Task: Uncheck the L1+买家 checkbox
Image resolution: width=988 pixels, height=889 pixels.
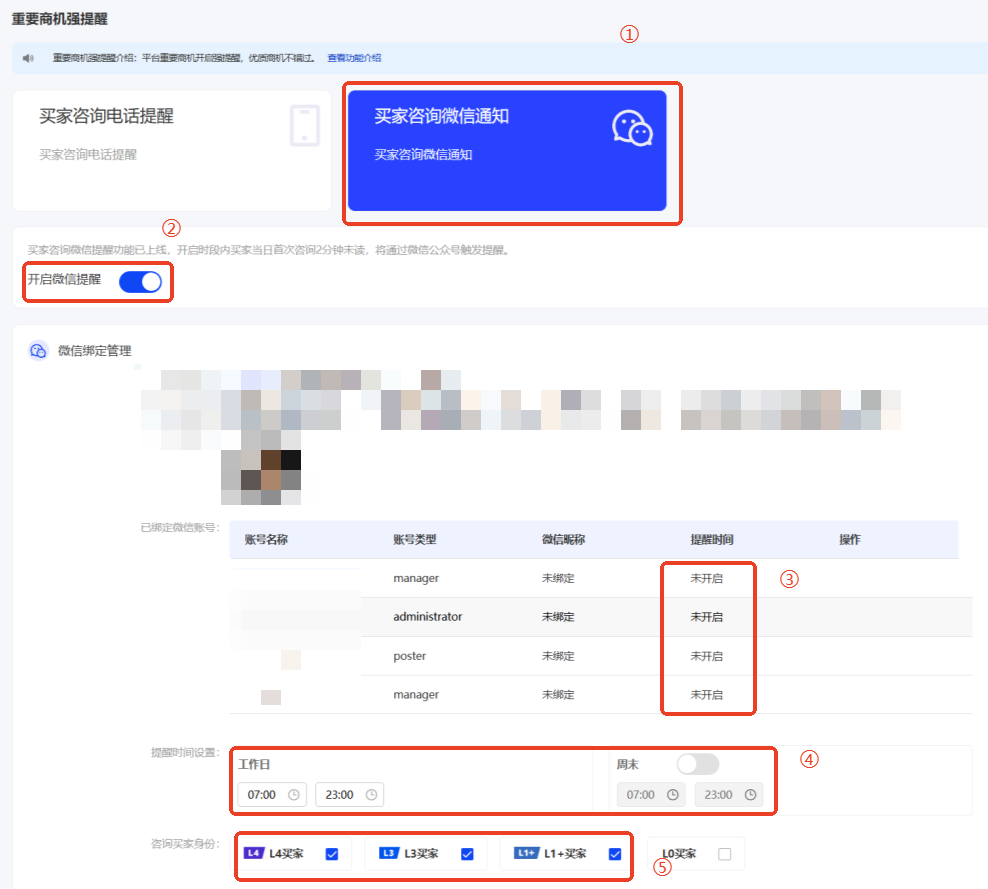Action: pos(615,854)
